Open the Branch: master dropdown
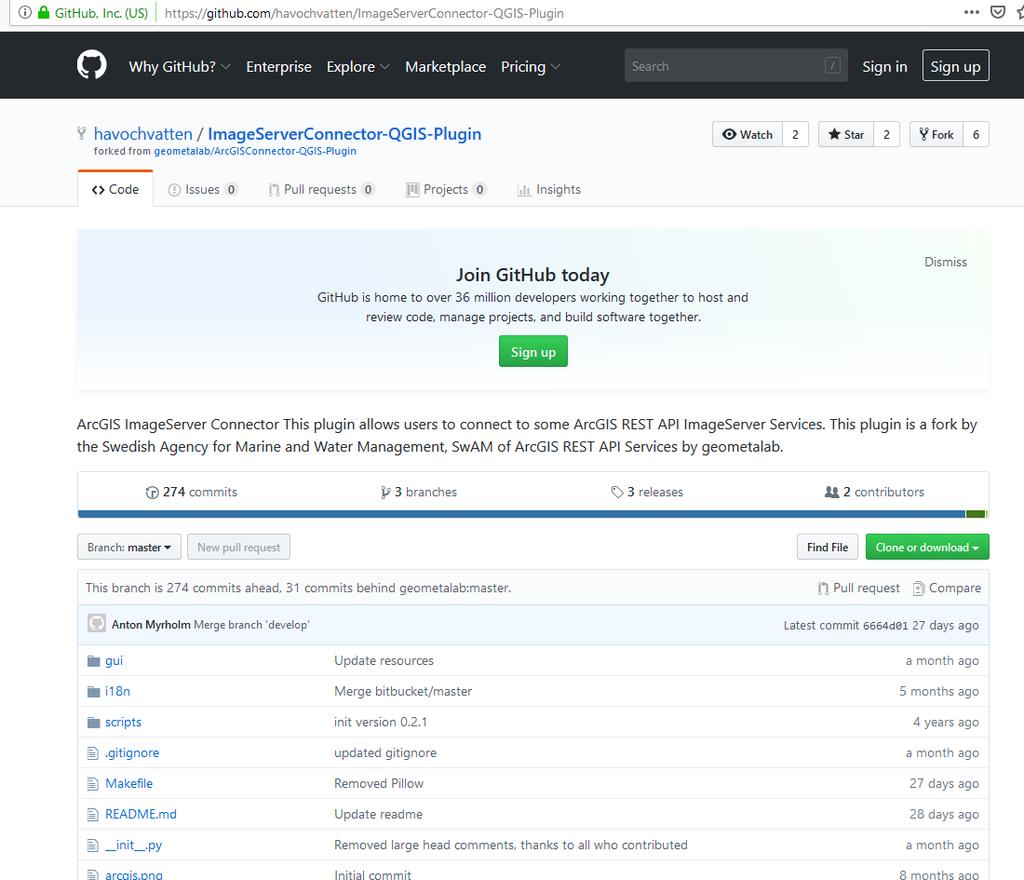Screen dimensions: 1024x880 pyautogui.click(x=129, y=547)
